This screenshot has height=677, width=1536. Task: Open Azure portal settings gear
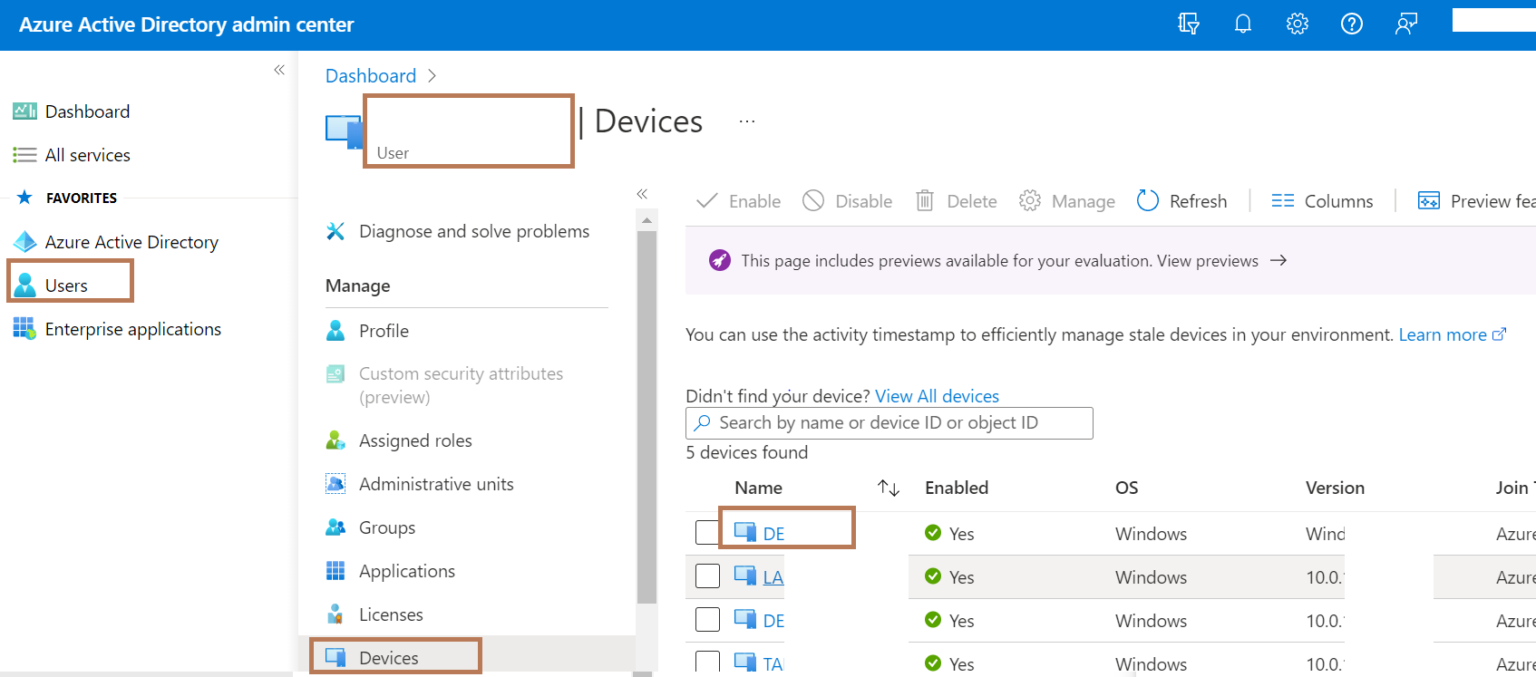pos(1297,23)
